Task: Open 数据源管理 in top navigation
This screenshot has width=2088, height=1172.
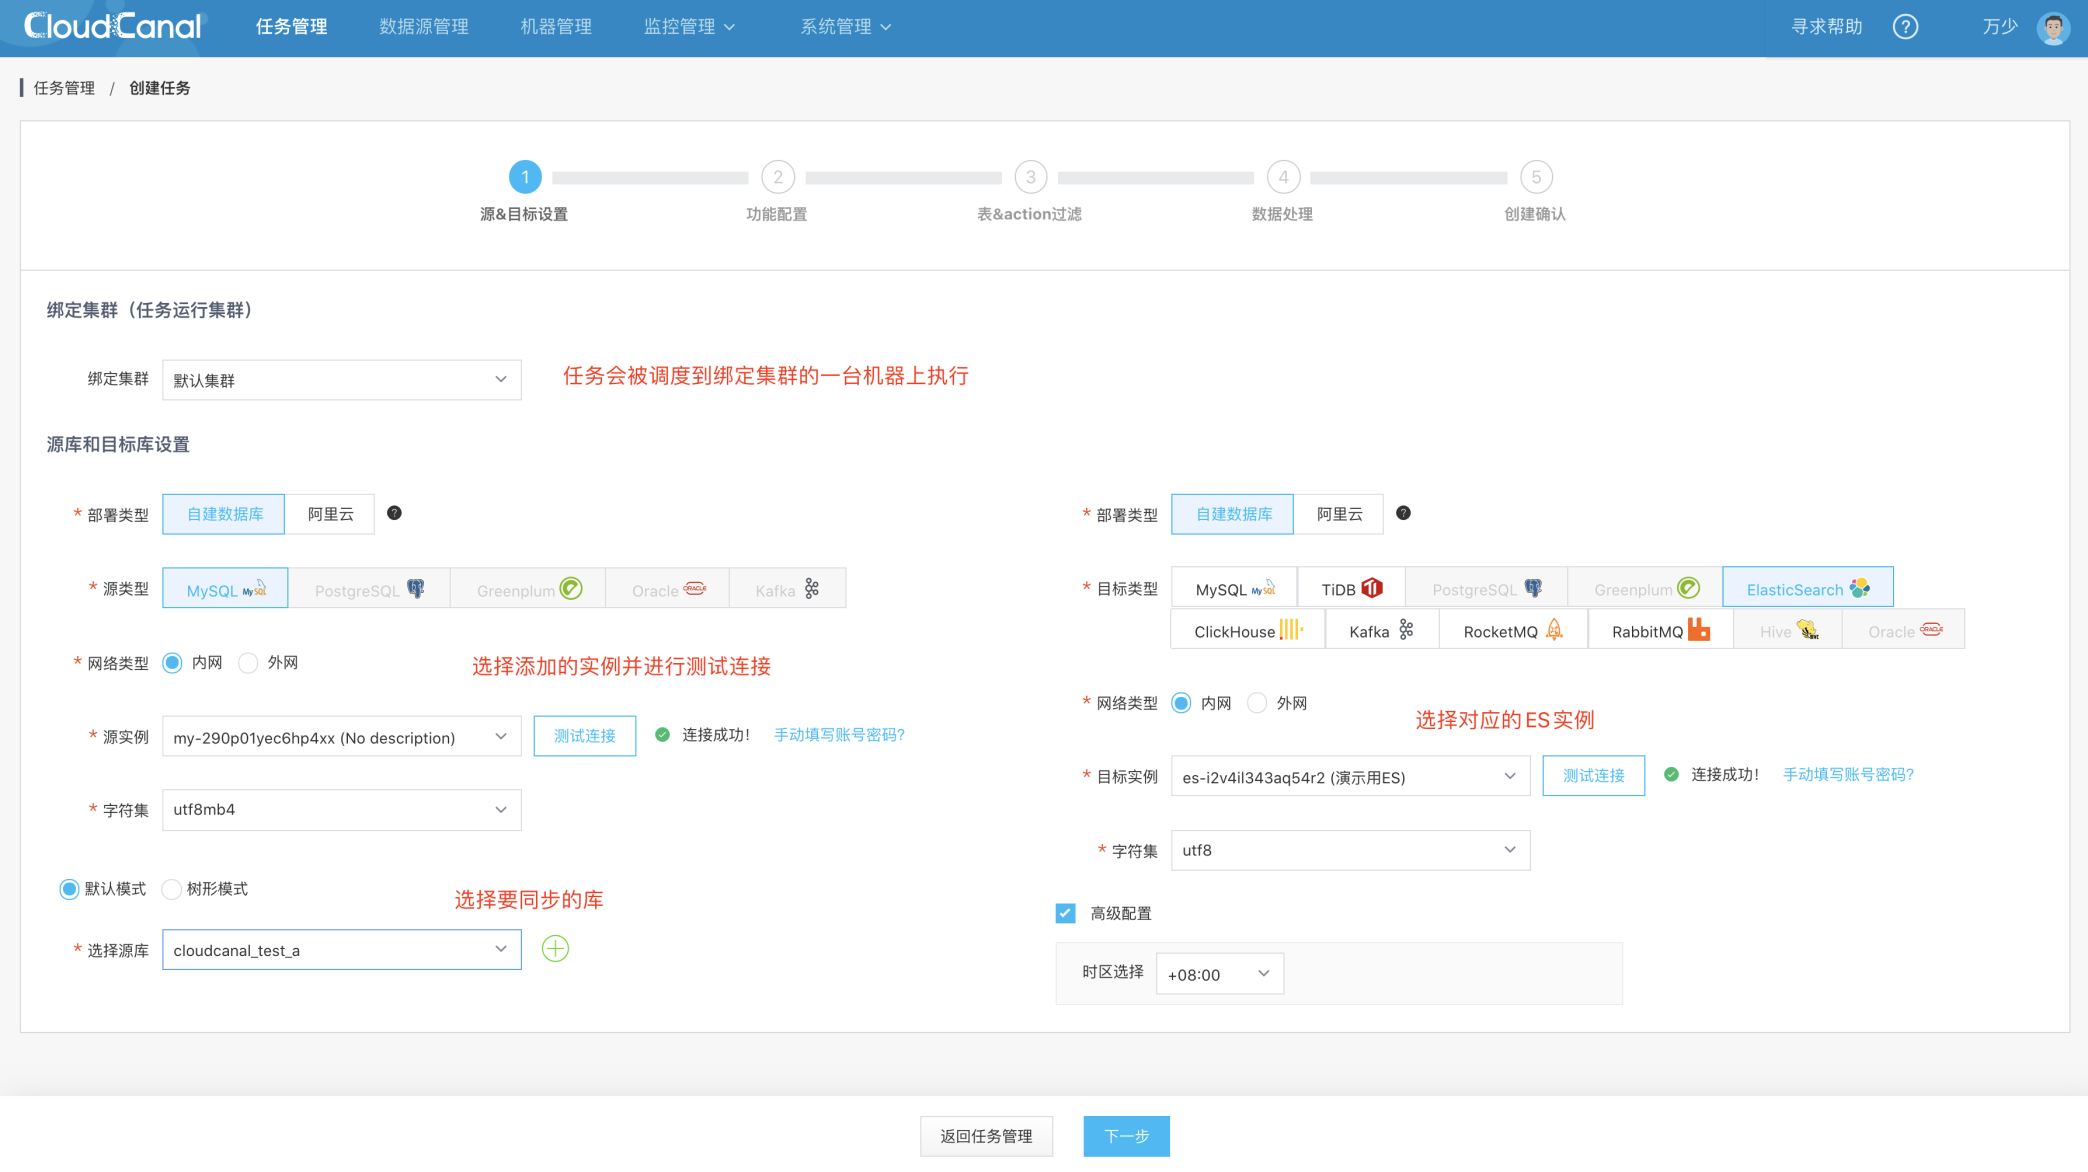Action: click(424, 27)
